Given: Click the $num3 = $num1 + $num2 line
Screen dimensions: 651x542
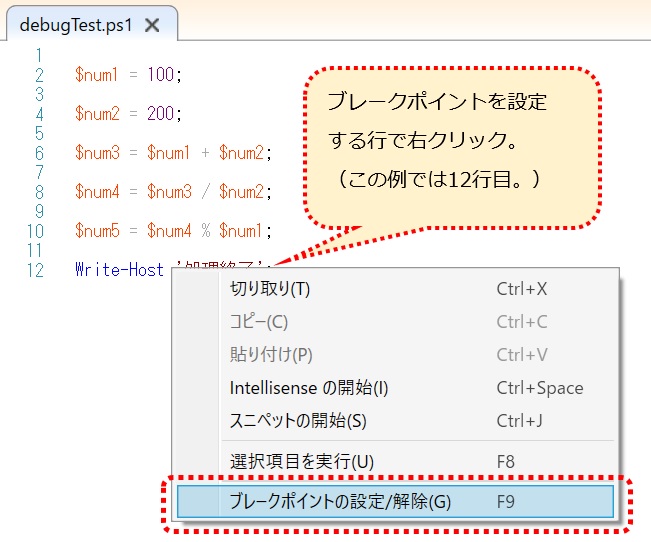Looking at the screenshot, I should (x=172, y=153).
